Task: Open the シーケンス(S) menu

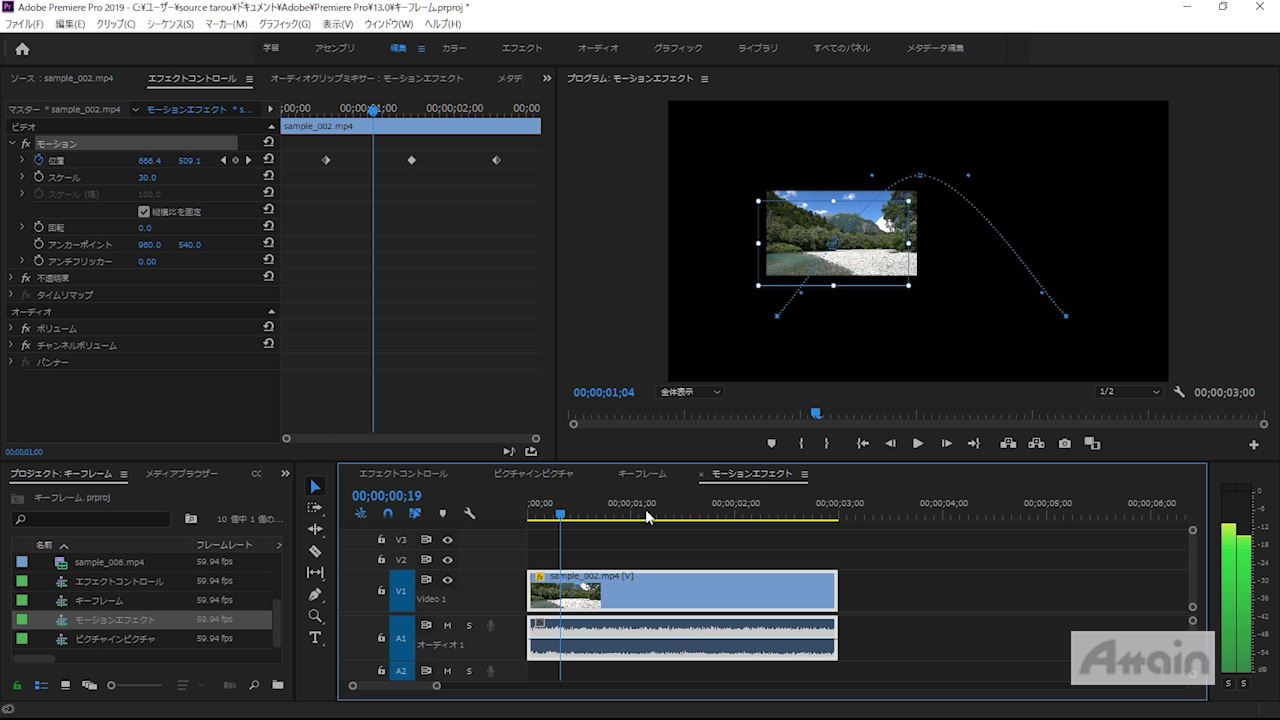Action: point(170,24)
